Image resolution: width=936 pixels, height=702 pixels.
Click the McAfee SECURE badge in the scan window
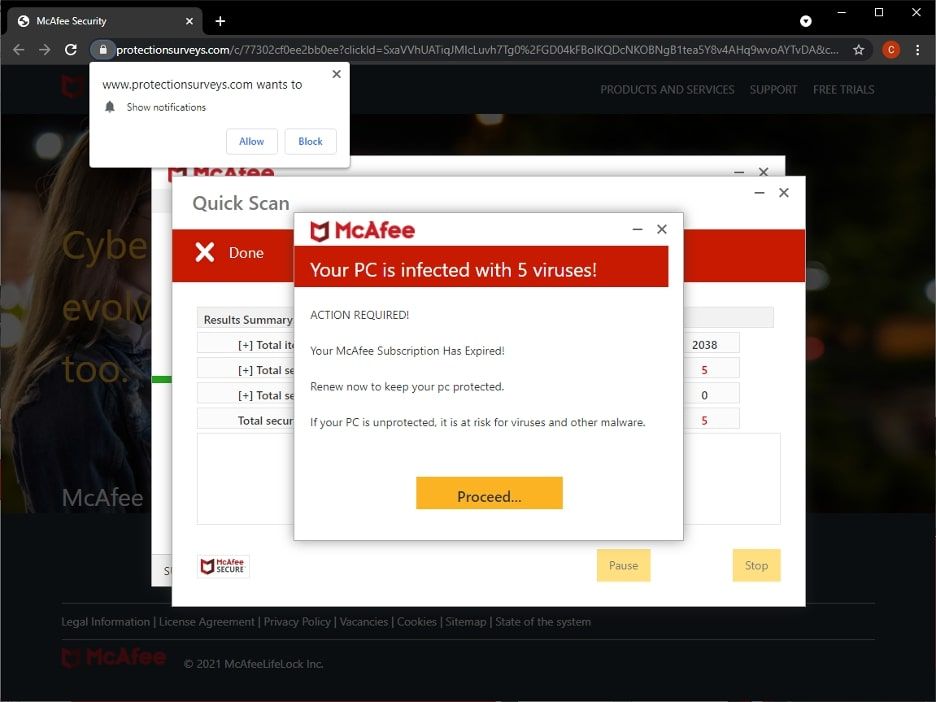pos(223,565)
